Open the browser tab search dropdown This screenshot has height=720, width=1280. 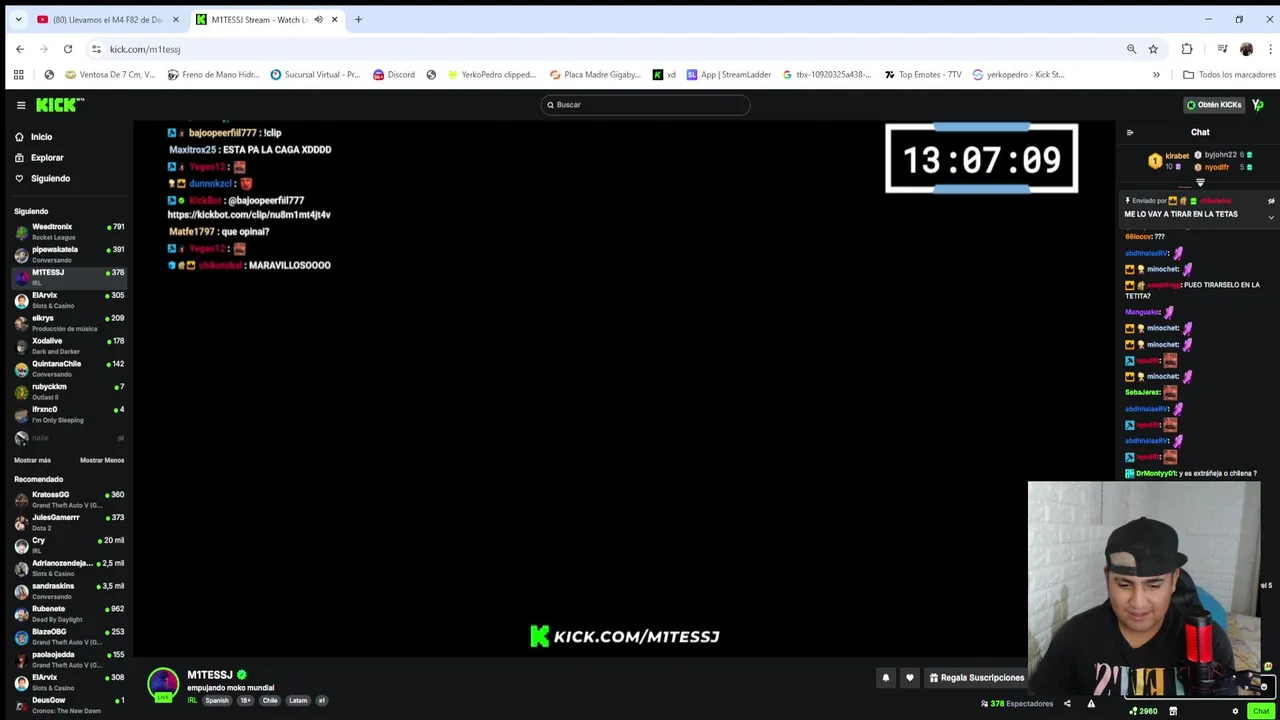(x=18, y=19)
